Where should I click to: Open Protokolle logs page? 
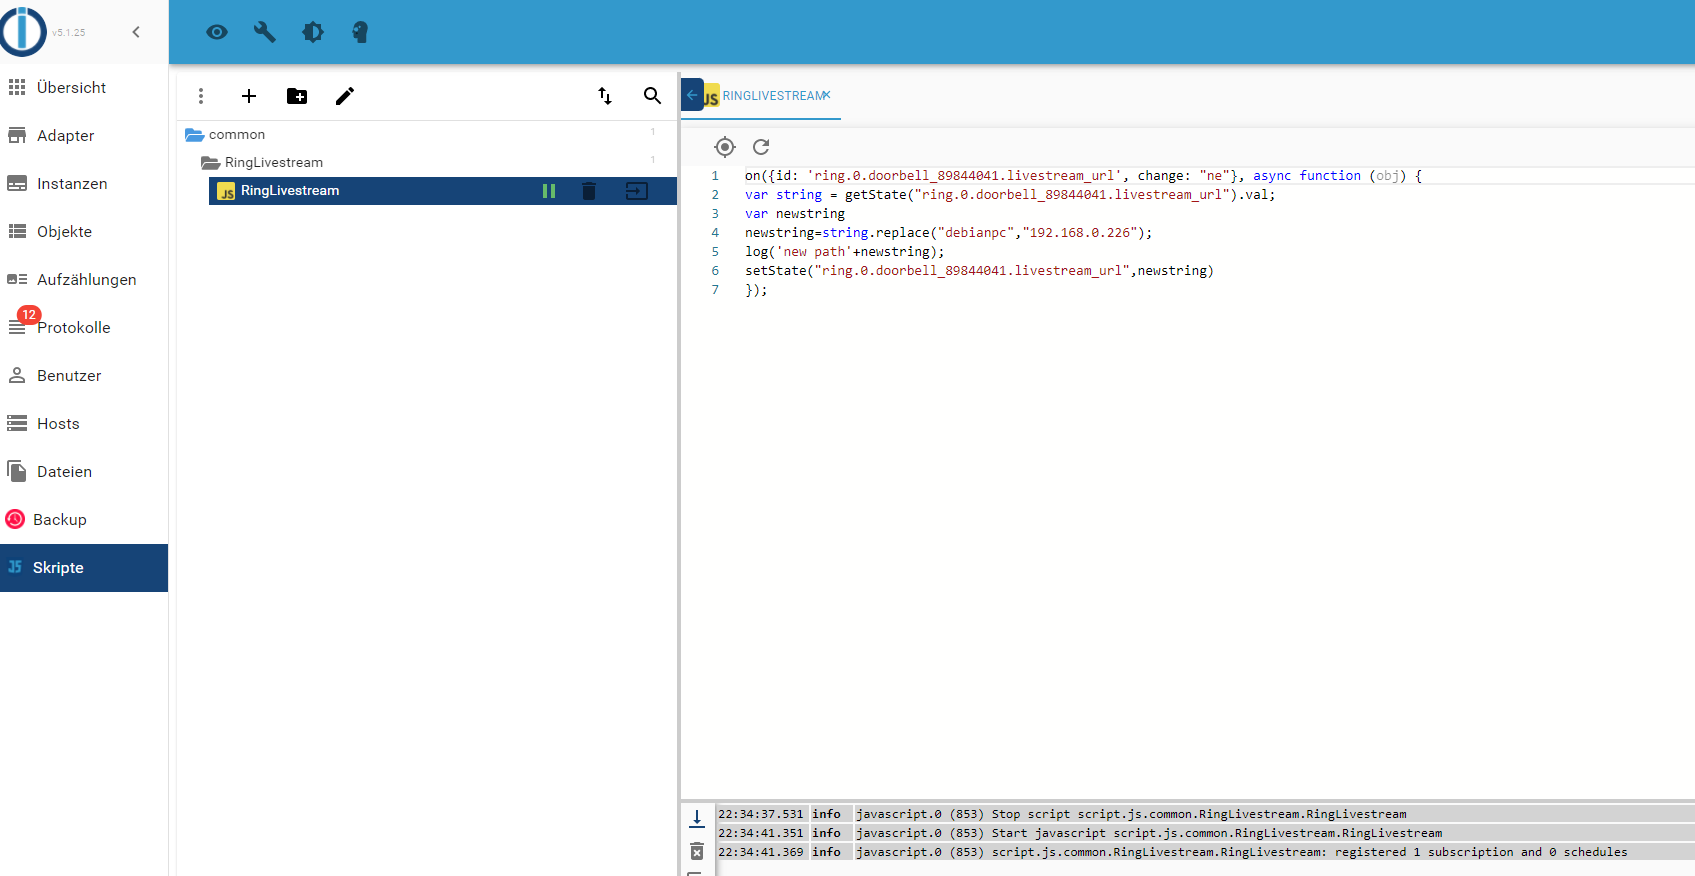(x=84, y=328)
